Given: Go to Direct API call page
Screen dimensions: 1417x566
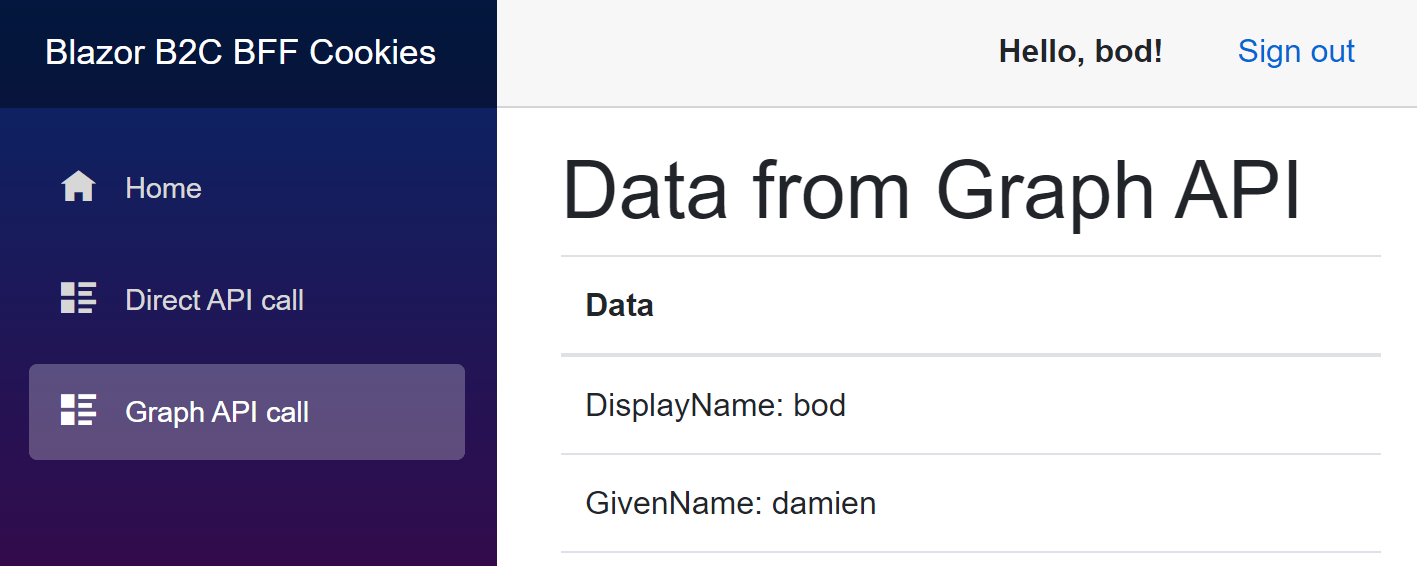Looking at the screenshot, I should [214, 300].
